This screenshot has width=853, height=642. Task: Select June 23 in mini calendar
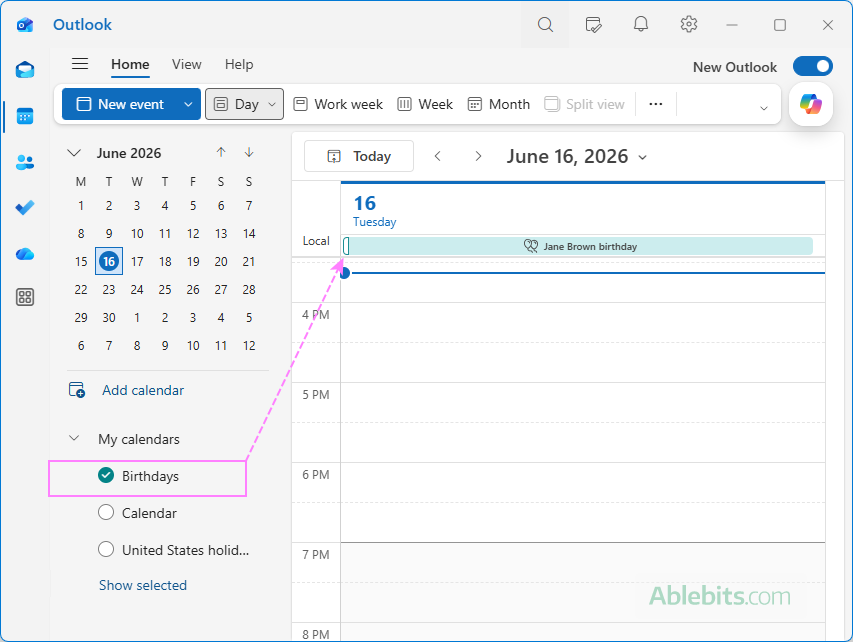point(109,289)
